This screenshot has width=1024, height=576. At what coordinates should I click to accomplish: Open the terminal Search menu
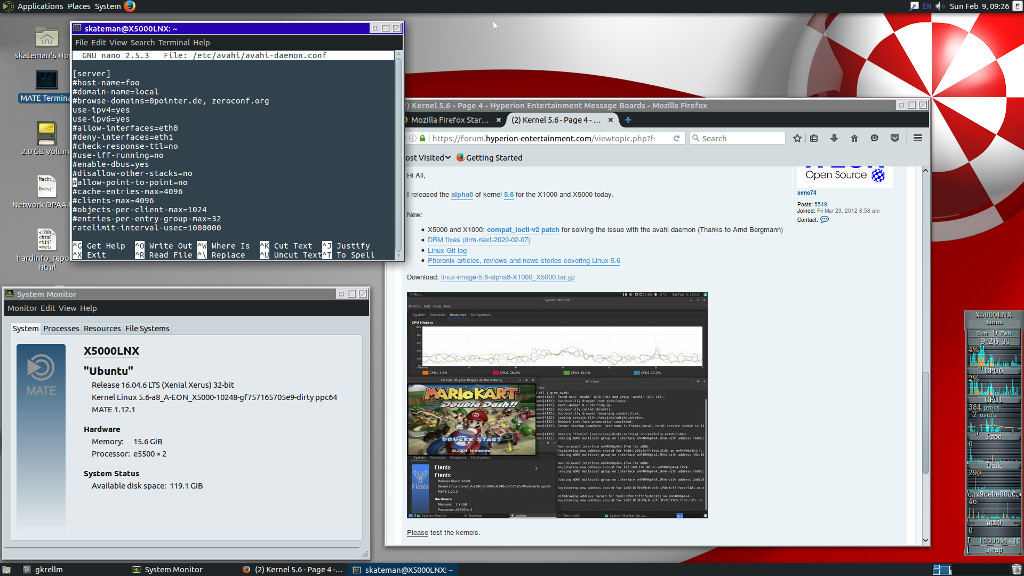tap(142, 42)
